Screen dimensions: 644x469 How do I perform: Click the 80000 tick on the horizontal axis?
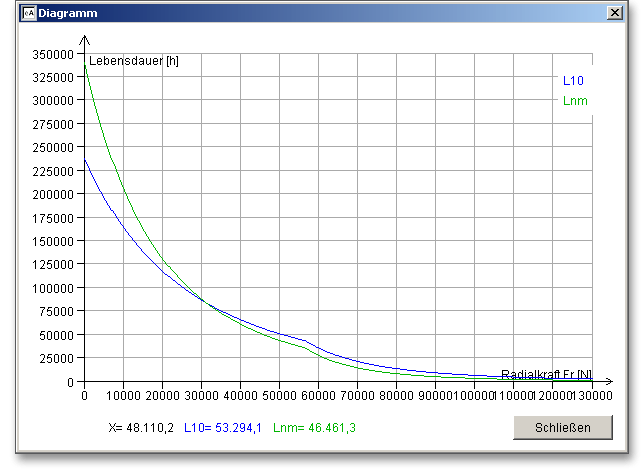397,396
